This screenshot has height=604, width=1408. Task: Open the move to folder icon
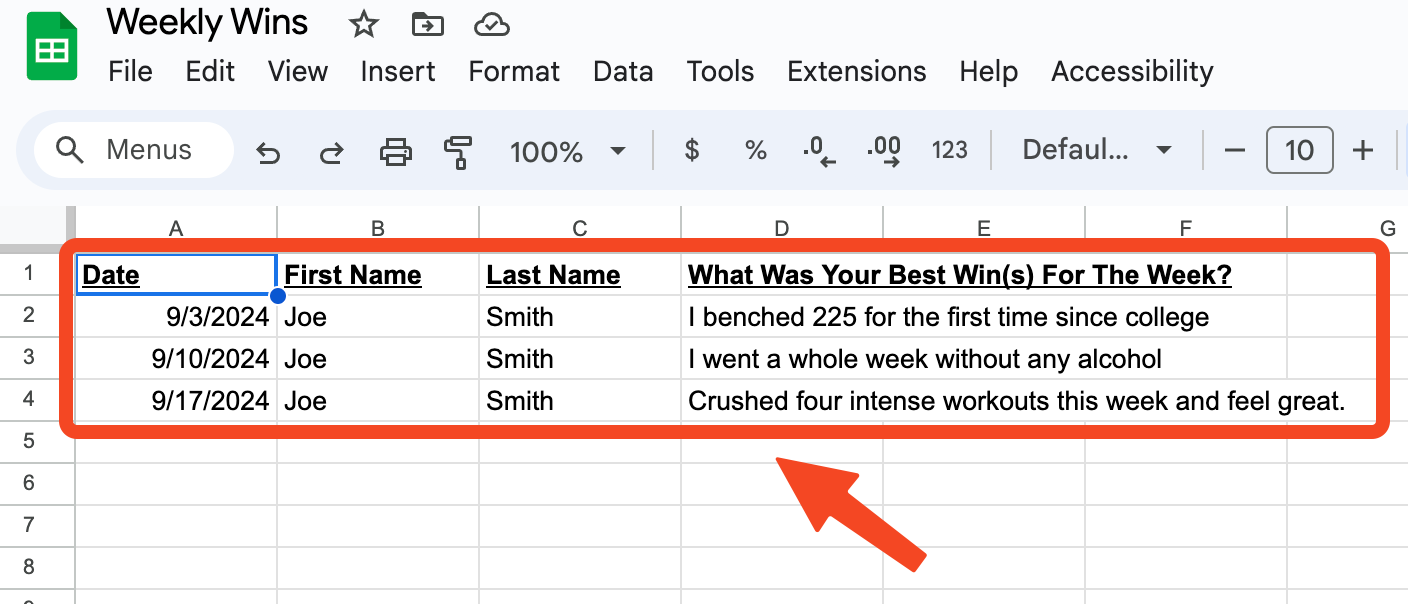(427, 25)
